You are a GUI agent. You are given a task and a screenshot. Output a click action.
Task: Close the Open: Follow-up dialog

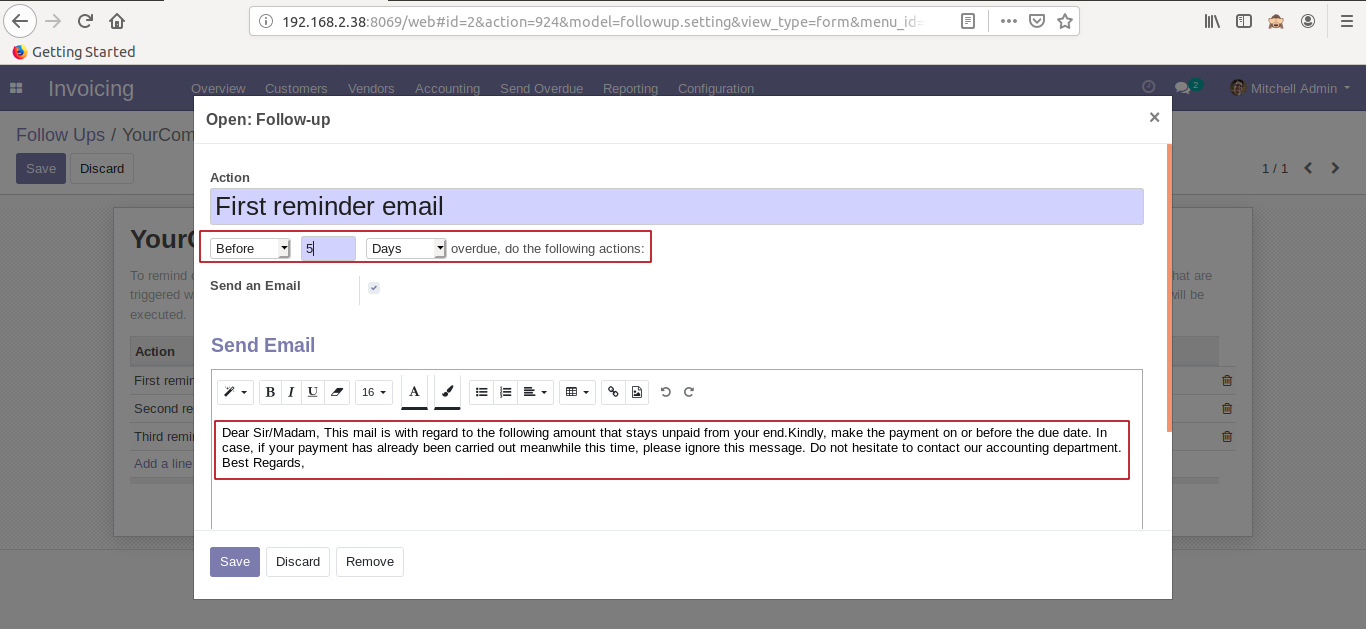click(x=1154, y=118)
